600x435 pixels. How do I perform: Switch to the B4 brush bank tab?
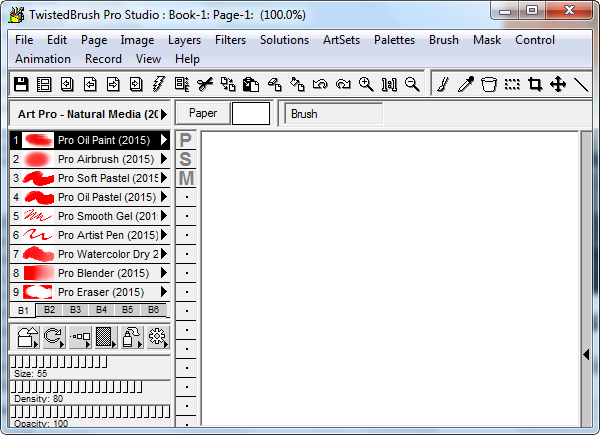(101, 310)
